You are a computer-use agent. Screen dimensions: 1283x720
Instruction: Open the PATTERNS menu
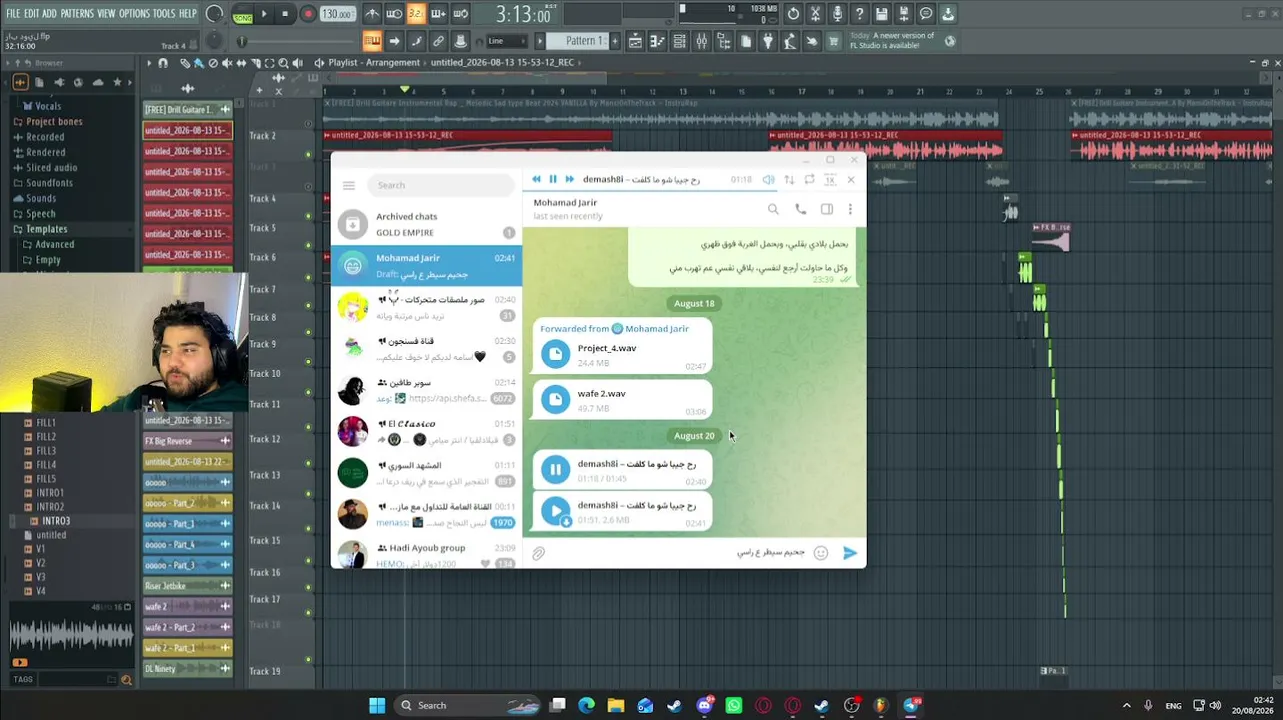77,13
